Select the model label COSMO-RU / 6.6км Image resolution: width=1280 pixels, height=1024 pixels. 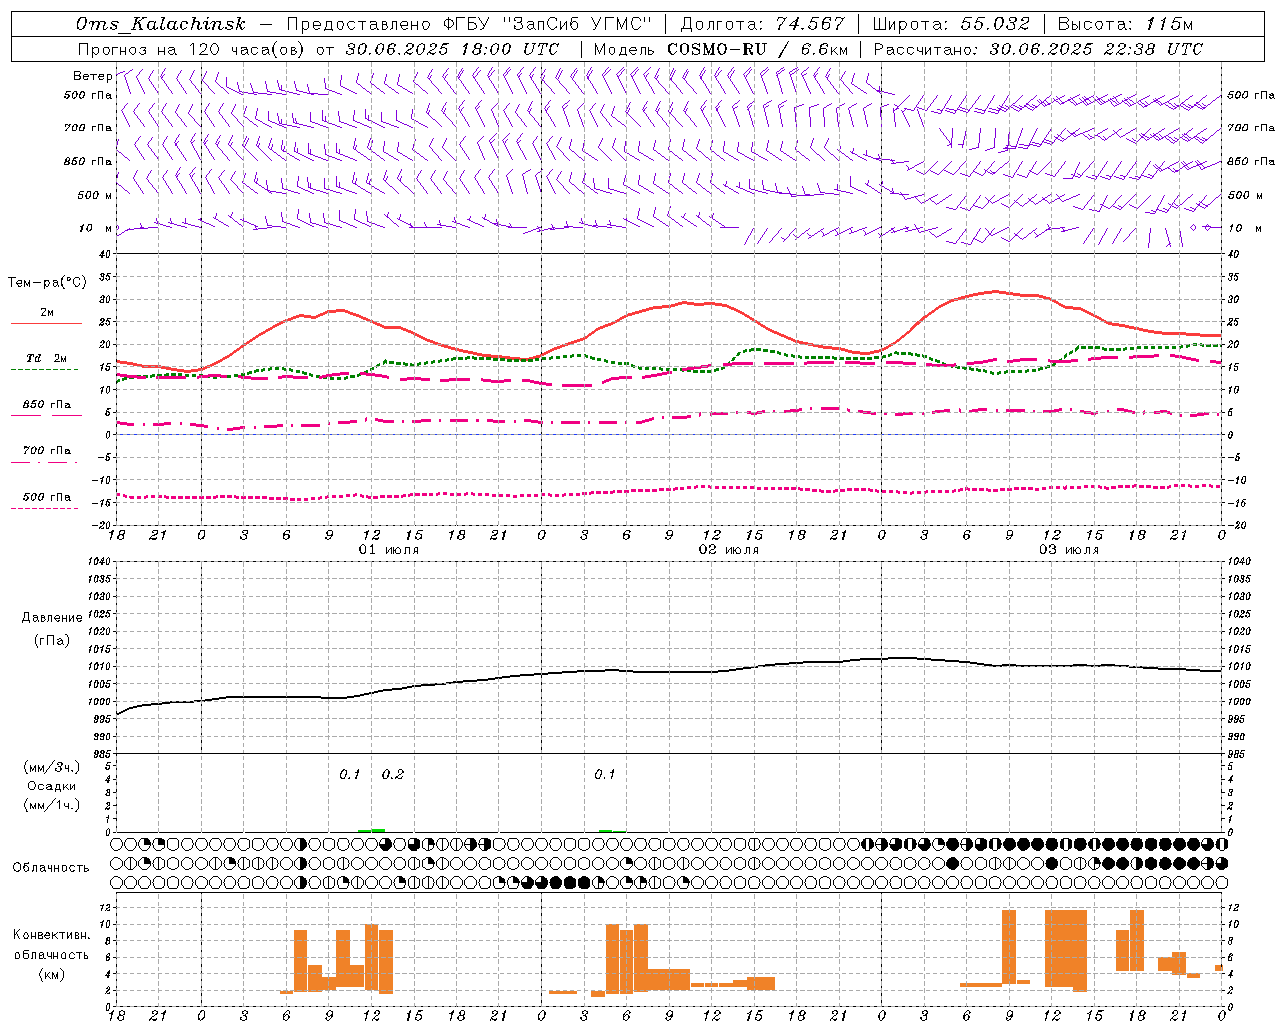pyautogui.click(x=758, y=49)
